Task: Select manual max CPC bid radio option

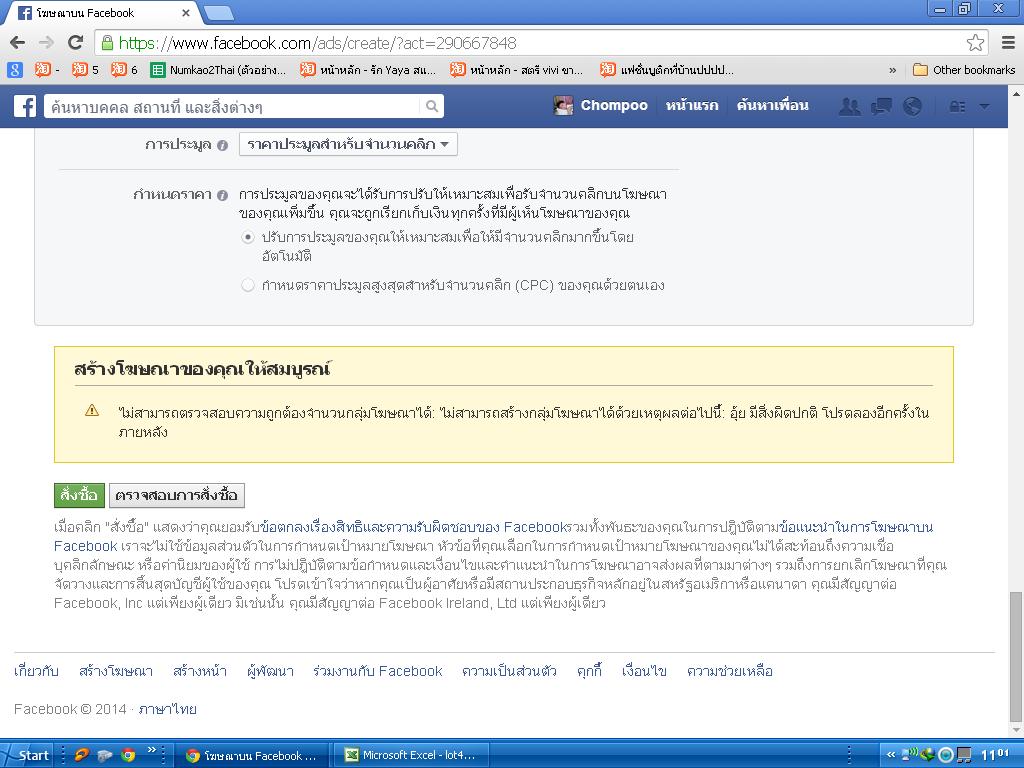Action: coord(248,285)
